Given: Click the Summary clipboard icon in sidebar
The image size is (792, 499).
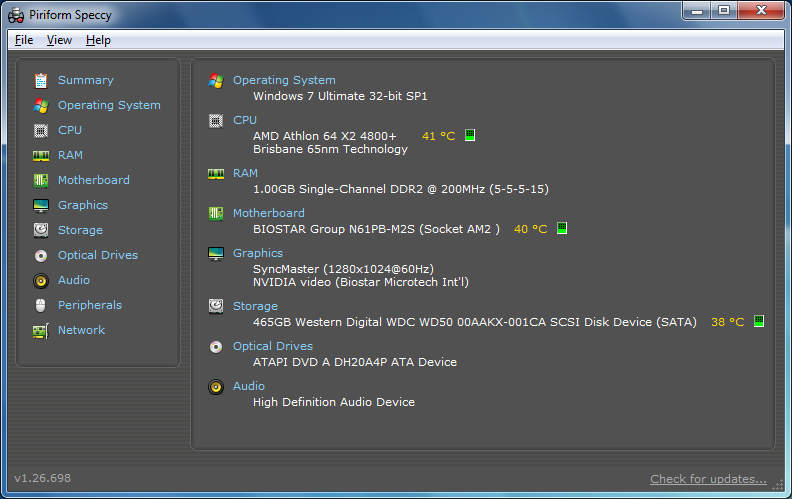Looking at the screenshot, I should point(41,80).
